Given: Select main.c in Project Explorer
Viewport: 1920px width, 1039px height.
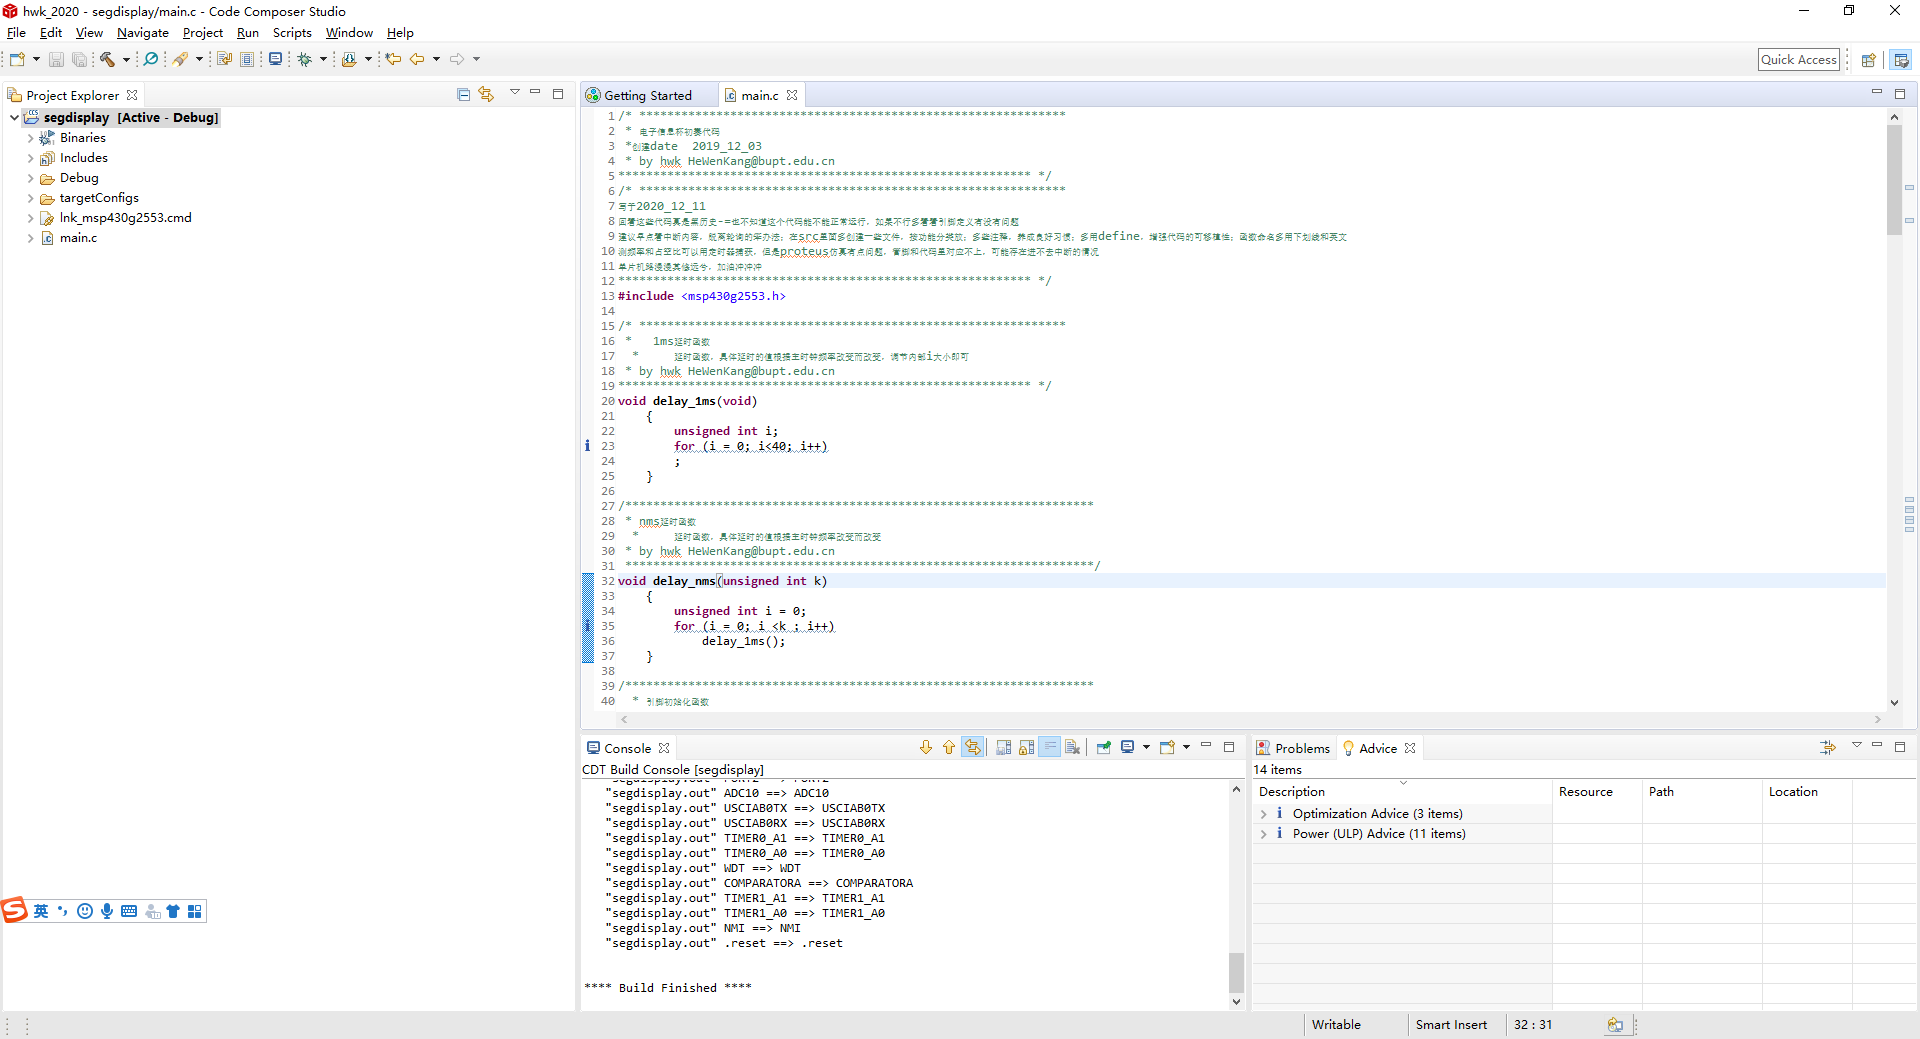Looking at the screenshot, I should (78, 238).
